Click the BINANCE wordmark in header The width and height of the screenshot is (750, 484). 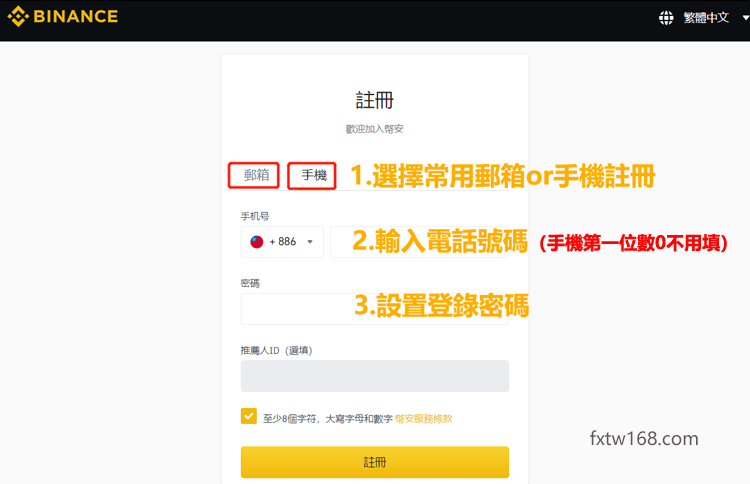pyautogui.click(x=75, y=17)
